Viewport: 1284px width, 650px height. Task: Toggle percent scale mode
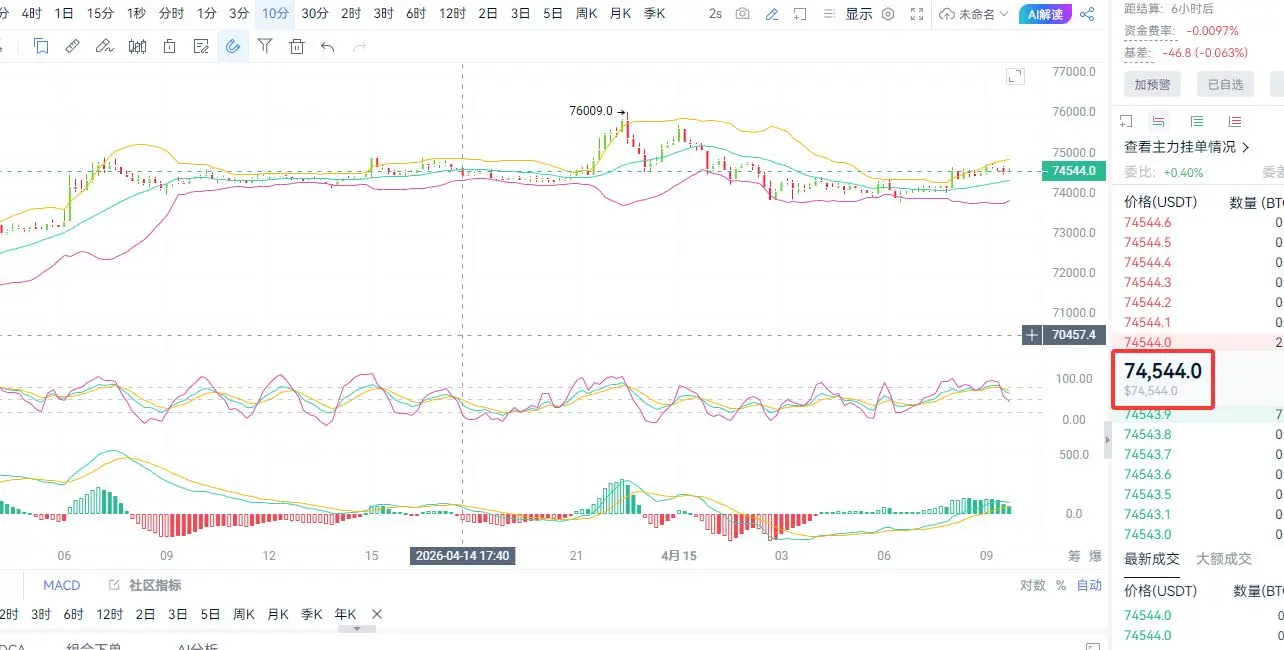(1061, 585)
